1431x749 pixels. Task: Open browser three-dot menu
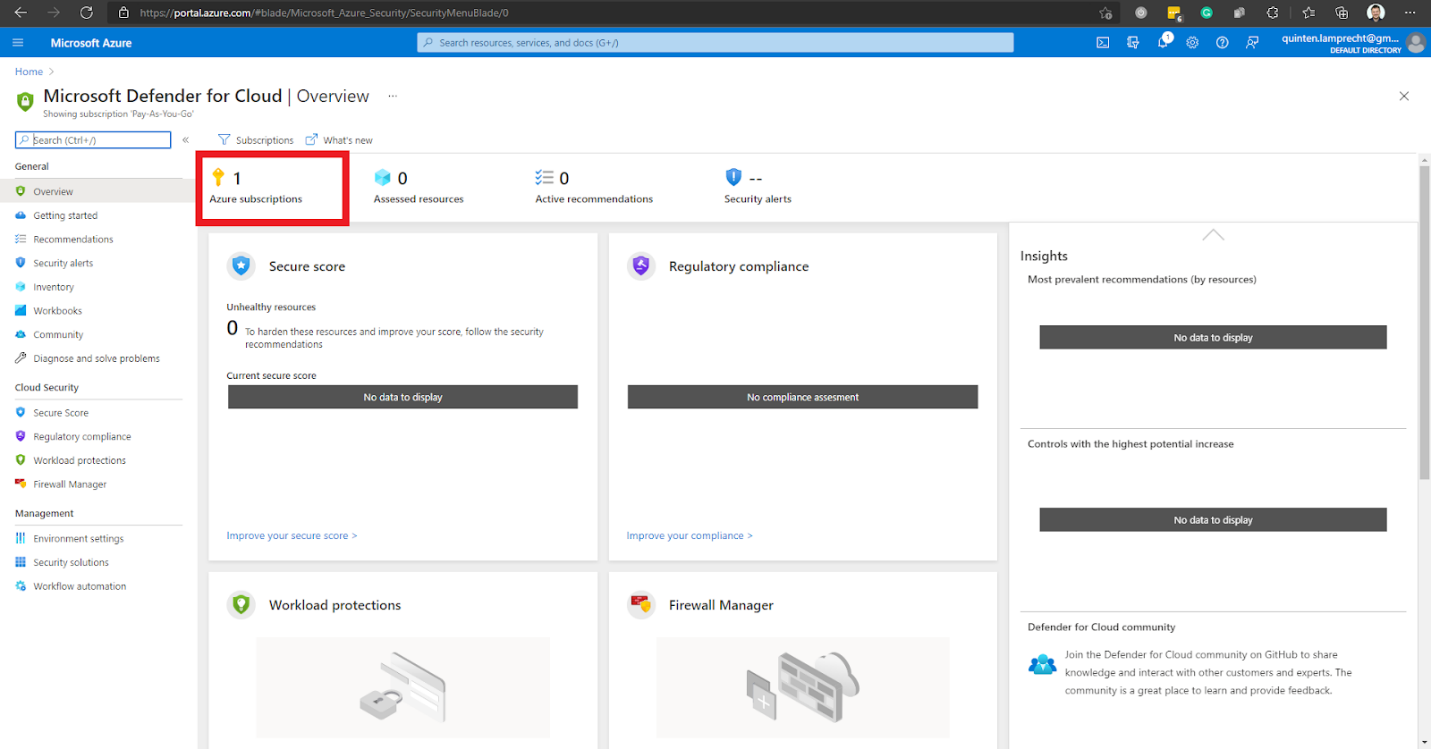click(1410, 13)
